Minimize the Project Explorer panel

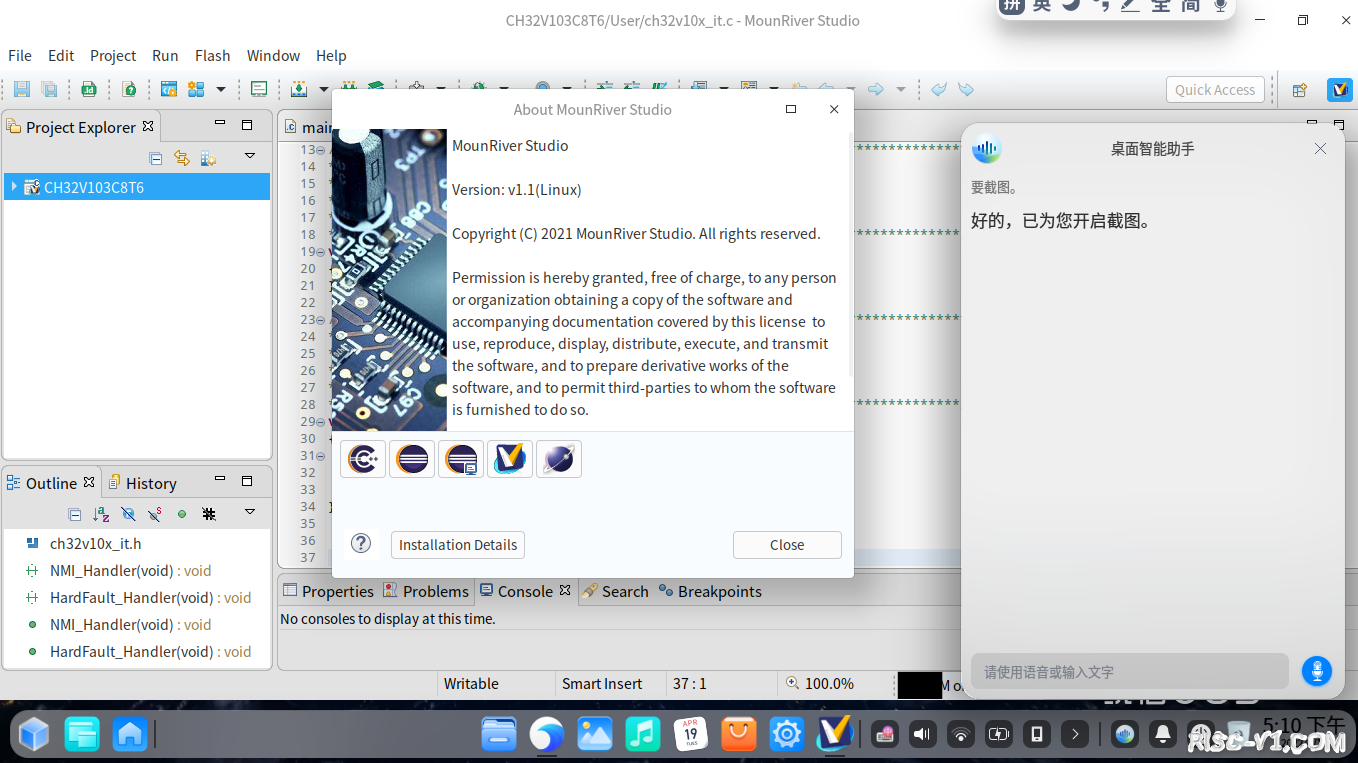pos(220,124)
